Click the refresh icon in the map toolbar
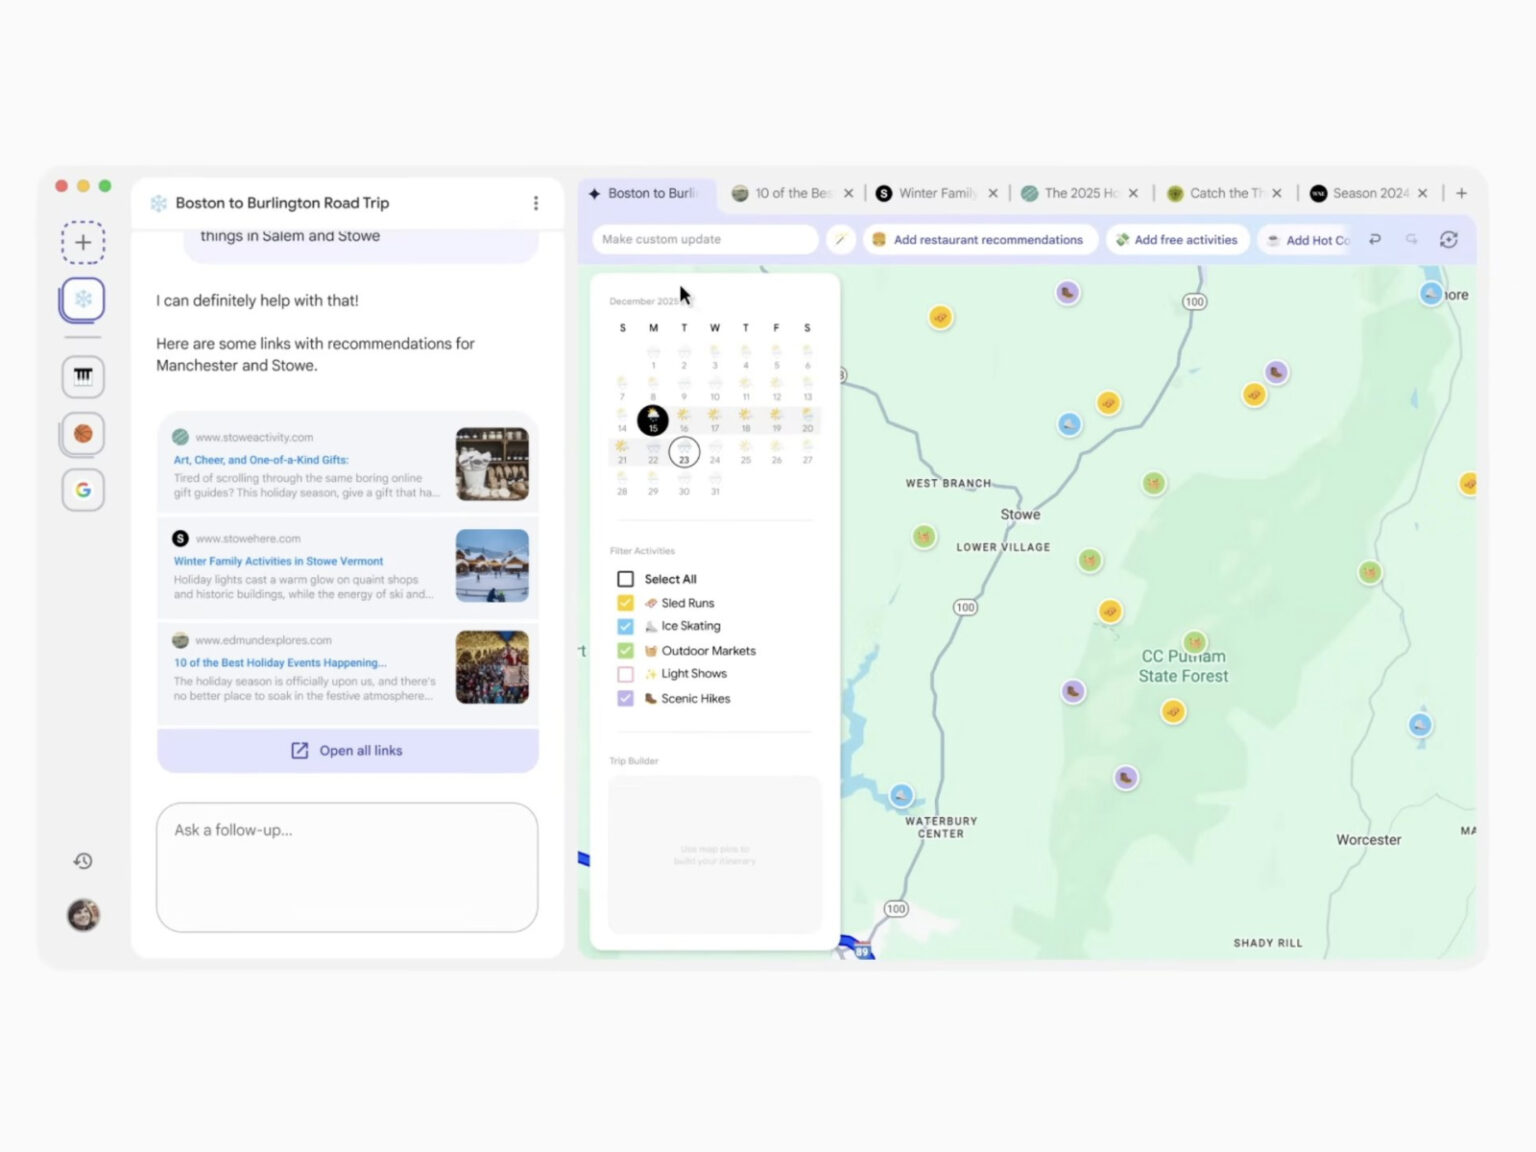 [x=1448, y=240]
